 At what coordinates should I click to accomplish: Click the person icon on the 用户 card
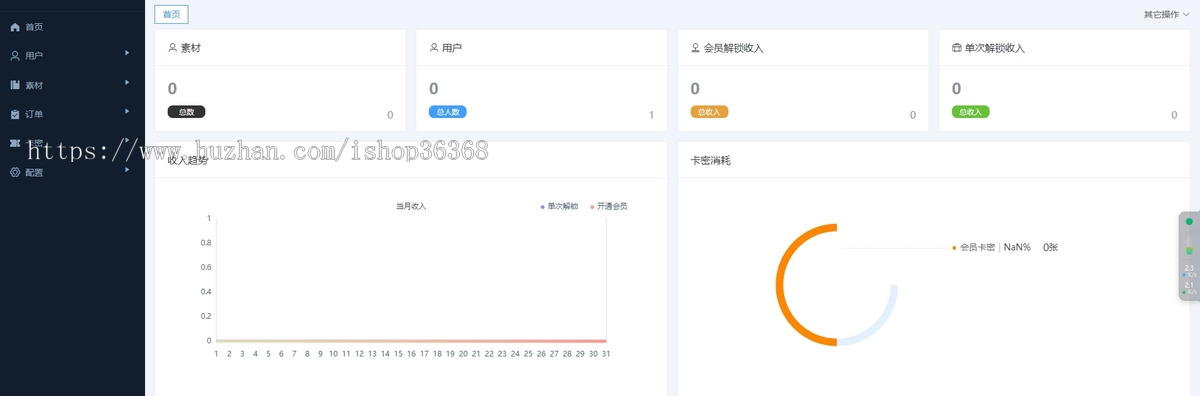point(433,47)
